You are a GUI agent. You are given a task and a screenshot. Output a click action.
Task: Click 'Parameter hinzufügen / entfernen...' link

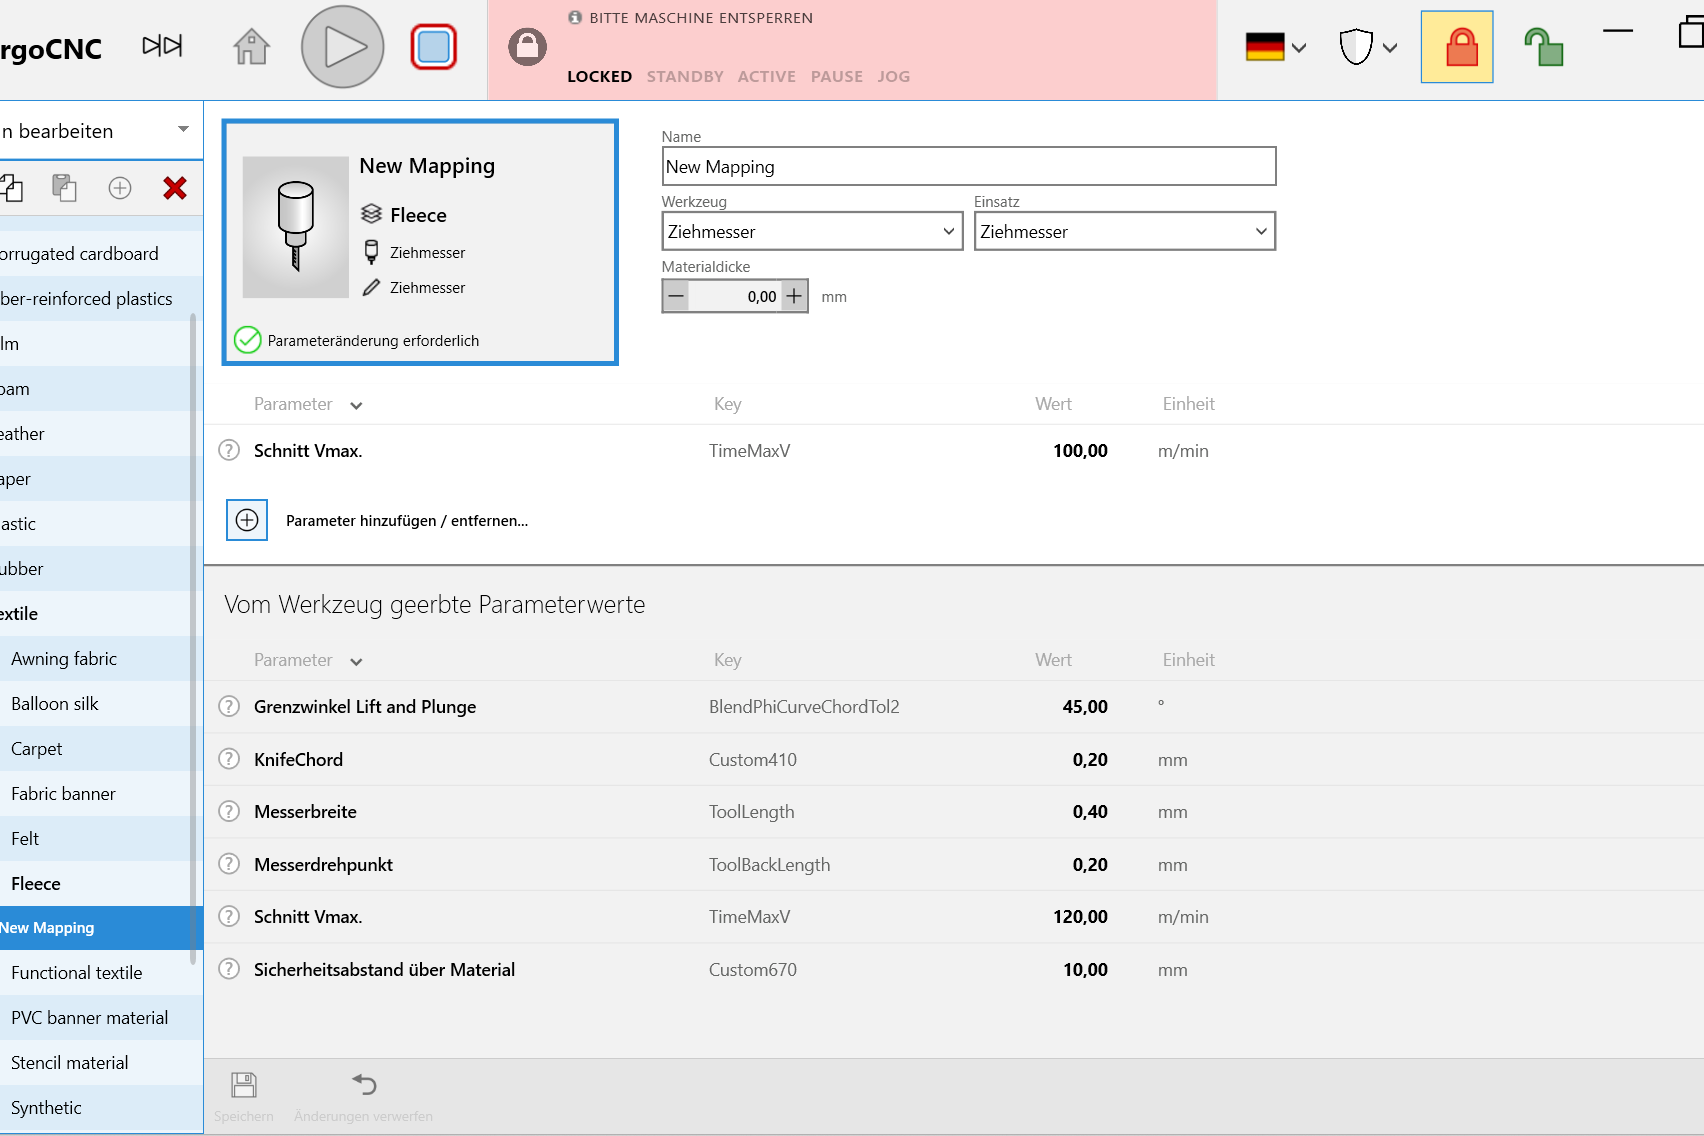[x=407, y=521]
